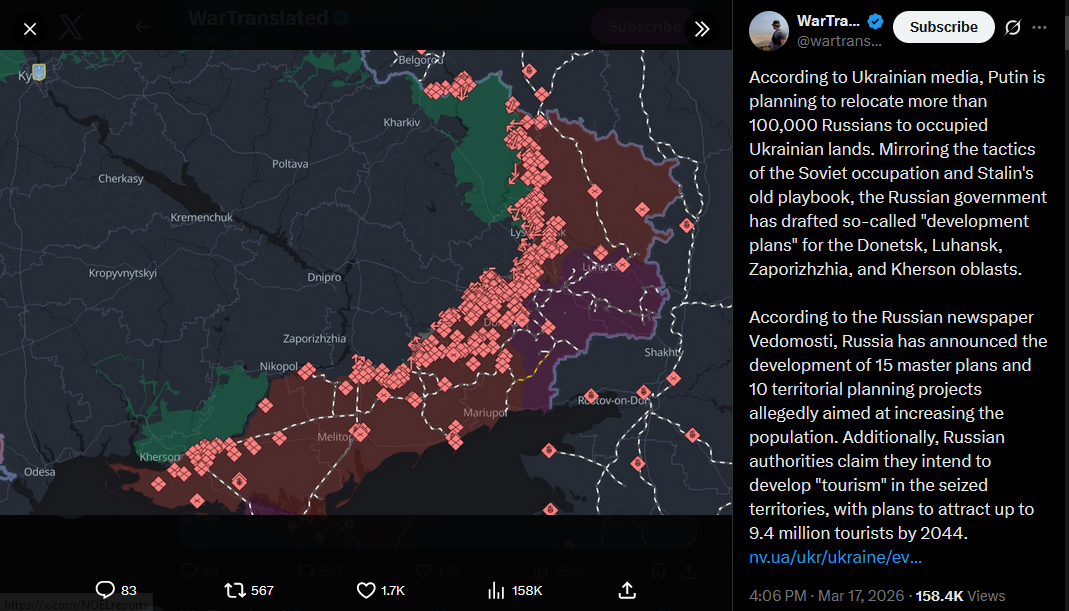
Task: Open the more options three-dot menu
Action: pos(1039,27)
